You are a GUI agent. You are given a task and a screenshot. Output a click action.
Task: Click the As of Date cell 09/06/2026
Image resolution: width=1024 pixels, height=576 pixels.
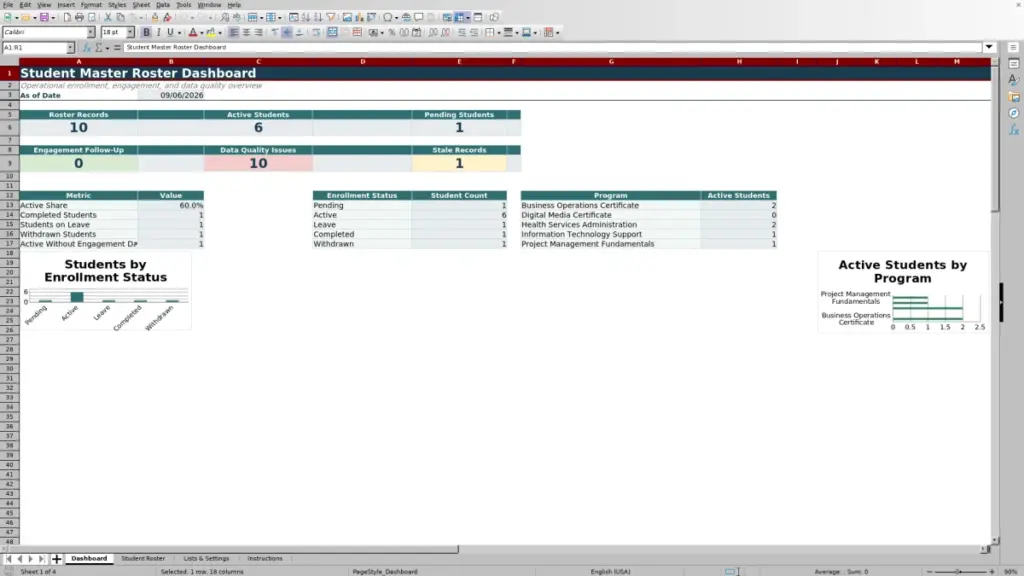tap(171, 95)
